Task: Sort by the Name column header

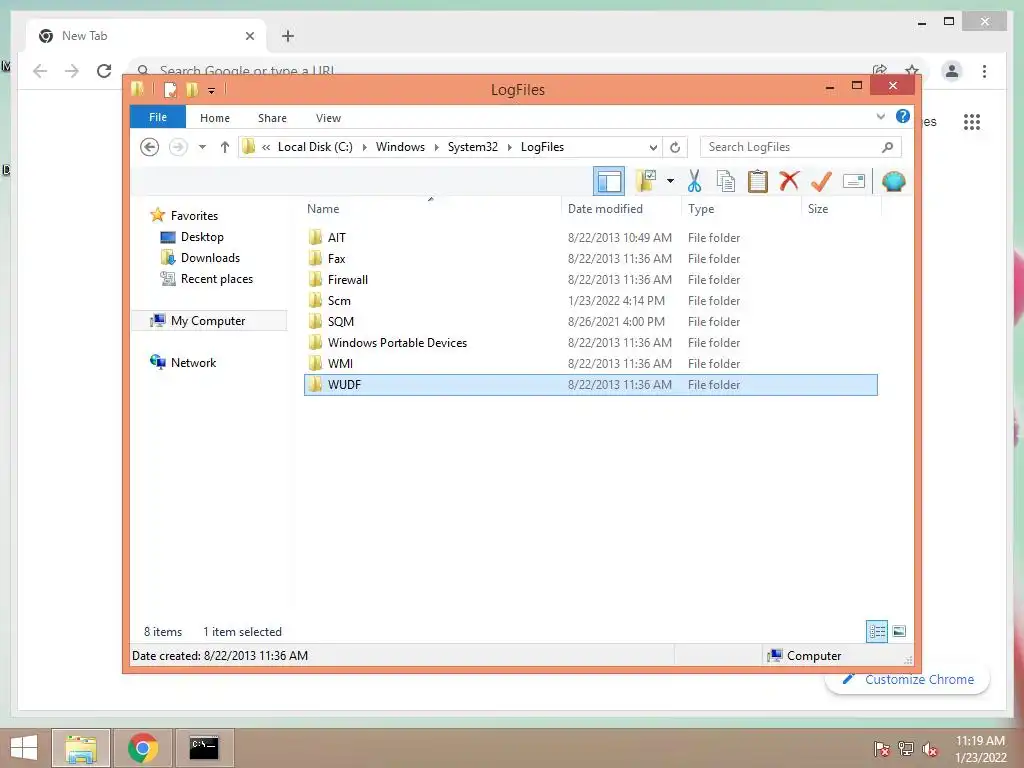Action: pyautogui.click(x=431, y=209)
